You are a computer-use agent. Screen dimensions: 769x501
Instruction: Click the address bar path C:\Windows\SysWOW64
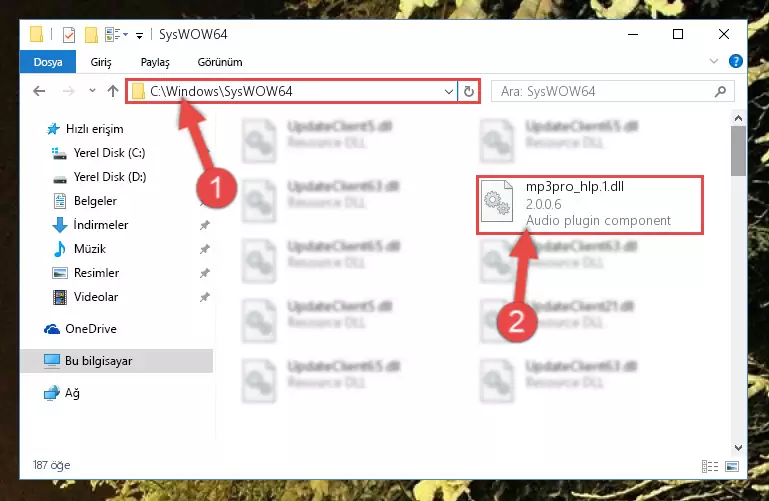[221, 91]
